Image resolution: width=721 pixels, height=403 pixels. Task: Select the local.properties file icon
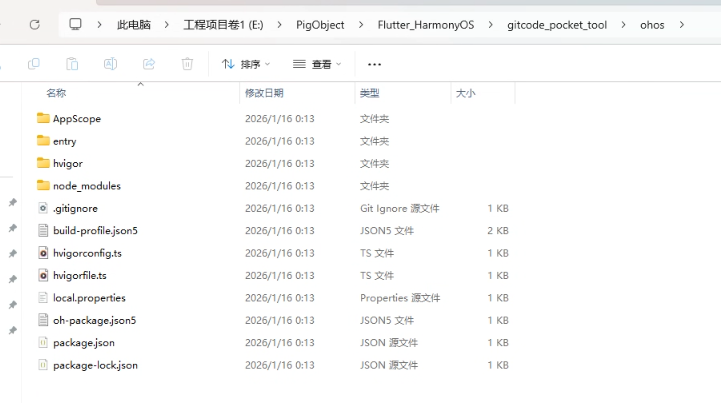[43, 298]
